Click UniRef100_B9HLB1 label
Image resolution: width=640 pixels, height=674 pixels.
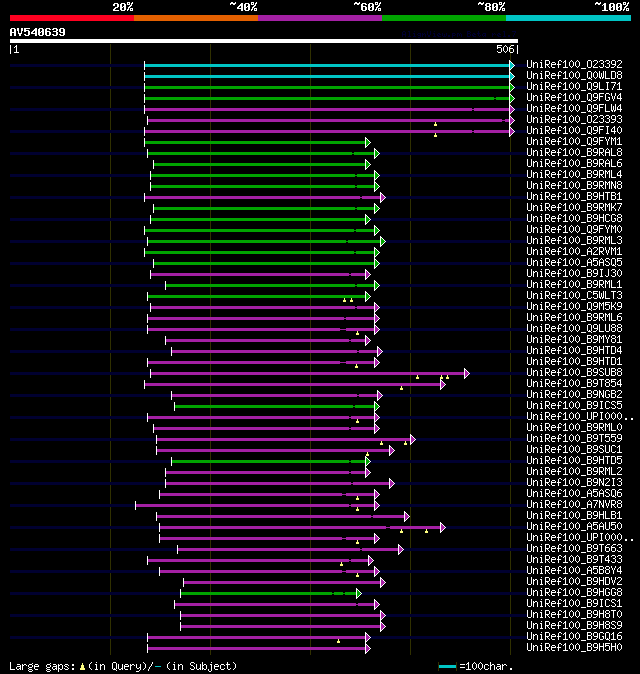coord(574,515)
